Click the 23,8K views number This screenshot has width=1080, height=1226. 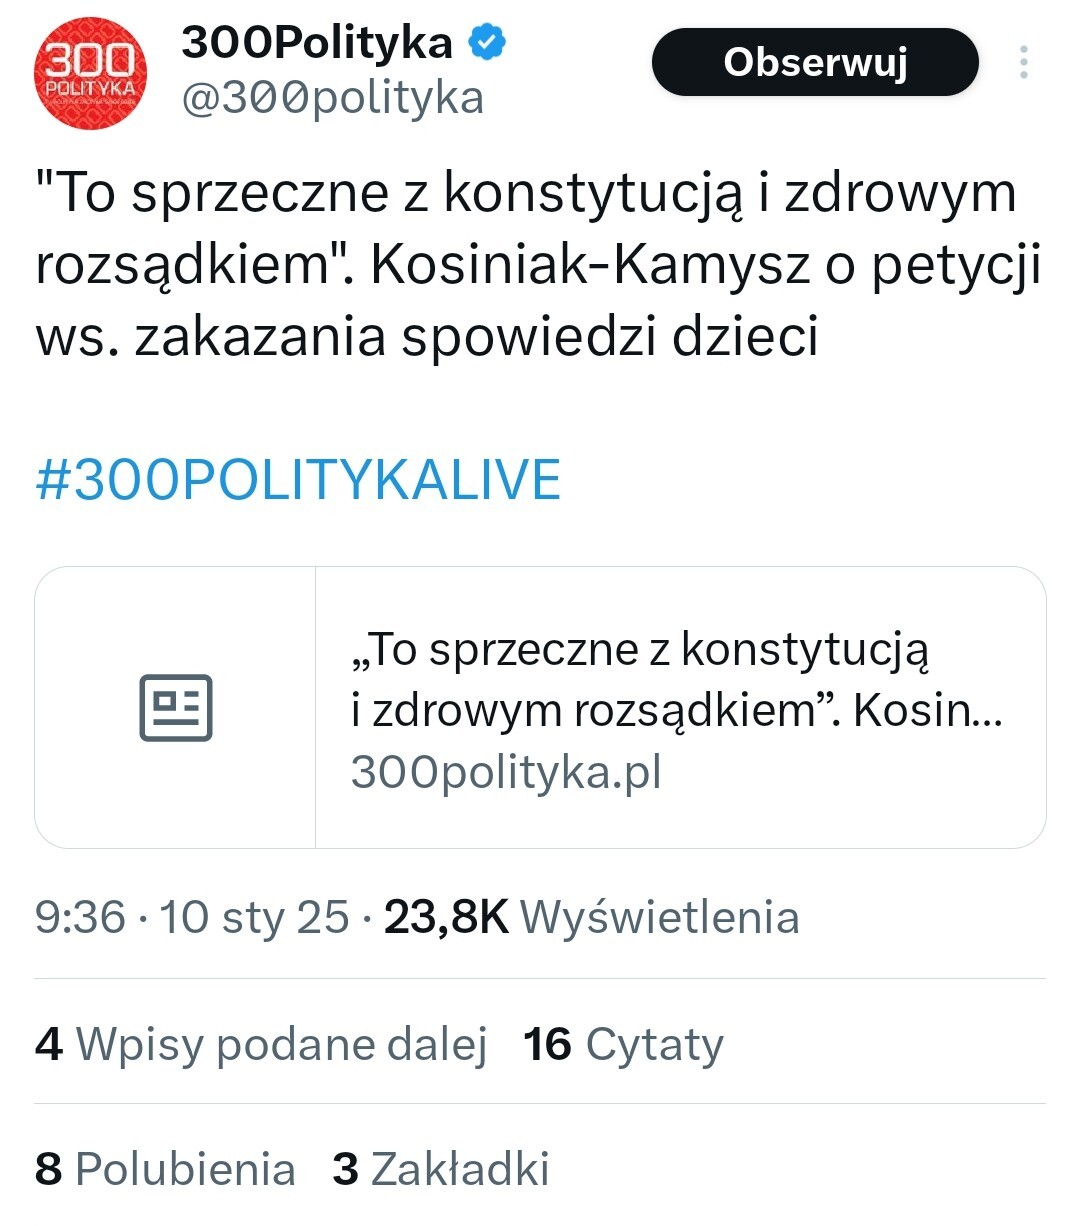[446, 917]
